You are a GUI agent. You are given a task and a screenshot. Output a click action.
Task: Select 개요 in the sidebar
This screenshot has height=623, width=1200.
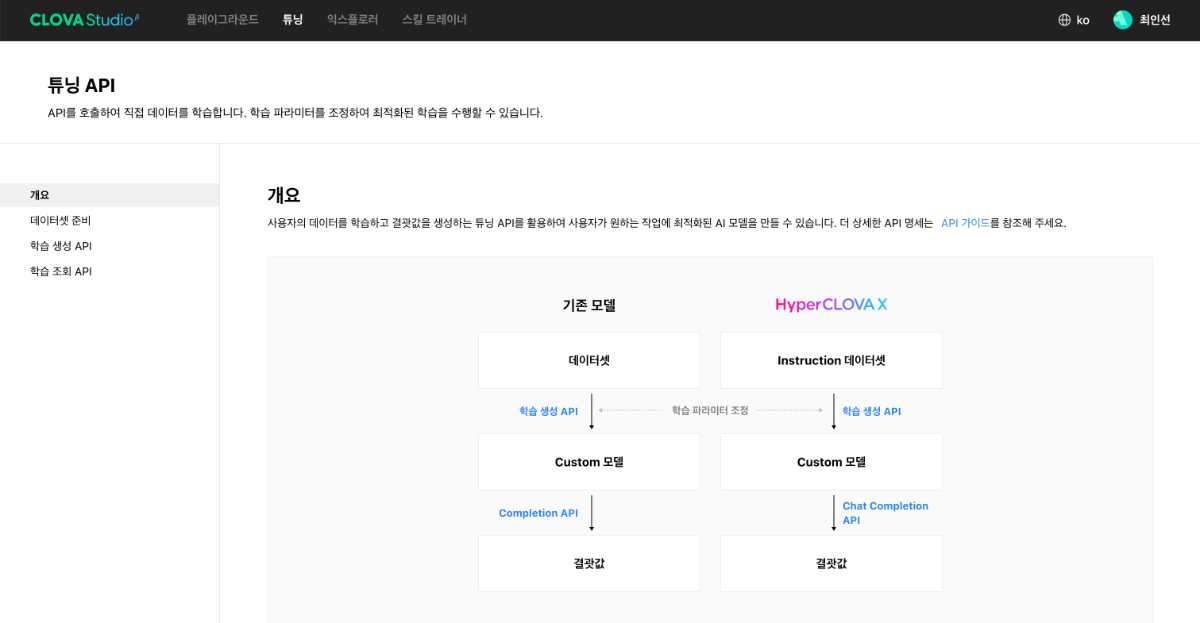click(109, 195)
